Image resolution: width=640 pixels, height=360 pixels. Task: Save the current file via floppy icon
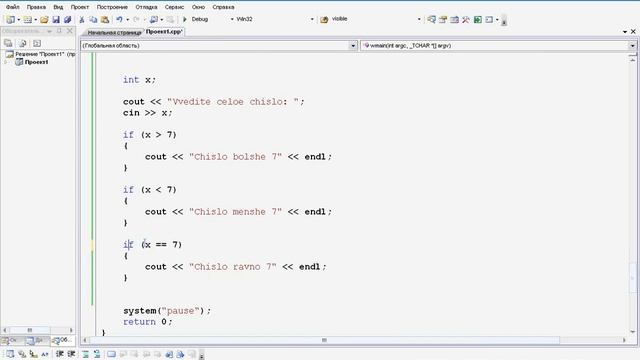(56, 19)
